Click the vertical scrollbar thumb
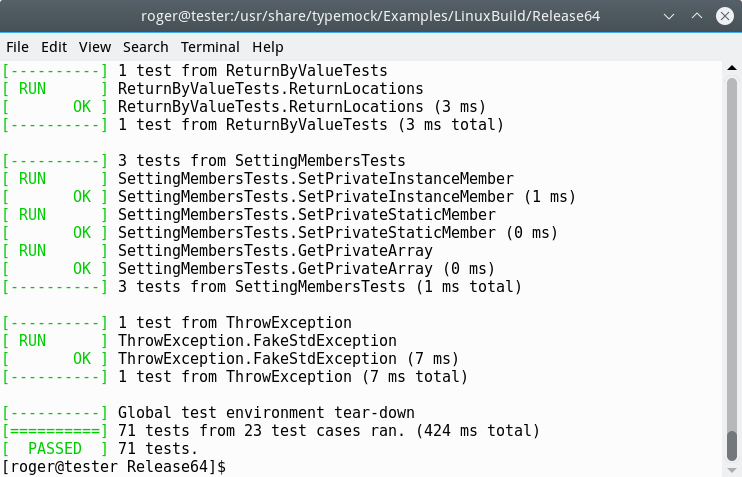 click(x=734, y=446)
